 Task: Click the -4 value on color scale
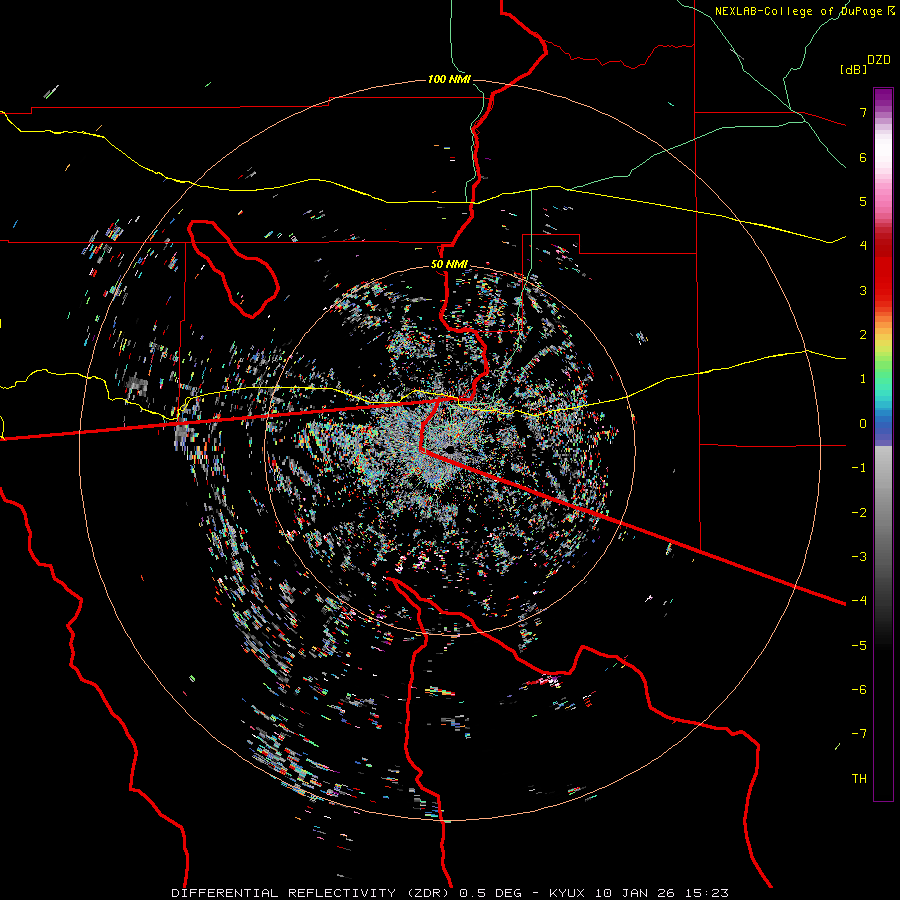click(x=859, y=600)
